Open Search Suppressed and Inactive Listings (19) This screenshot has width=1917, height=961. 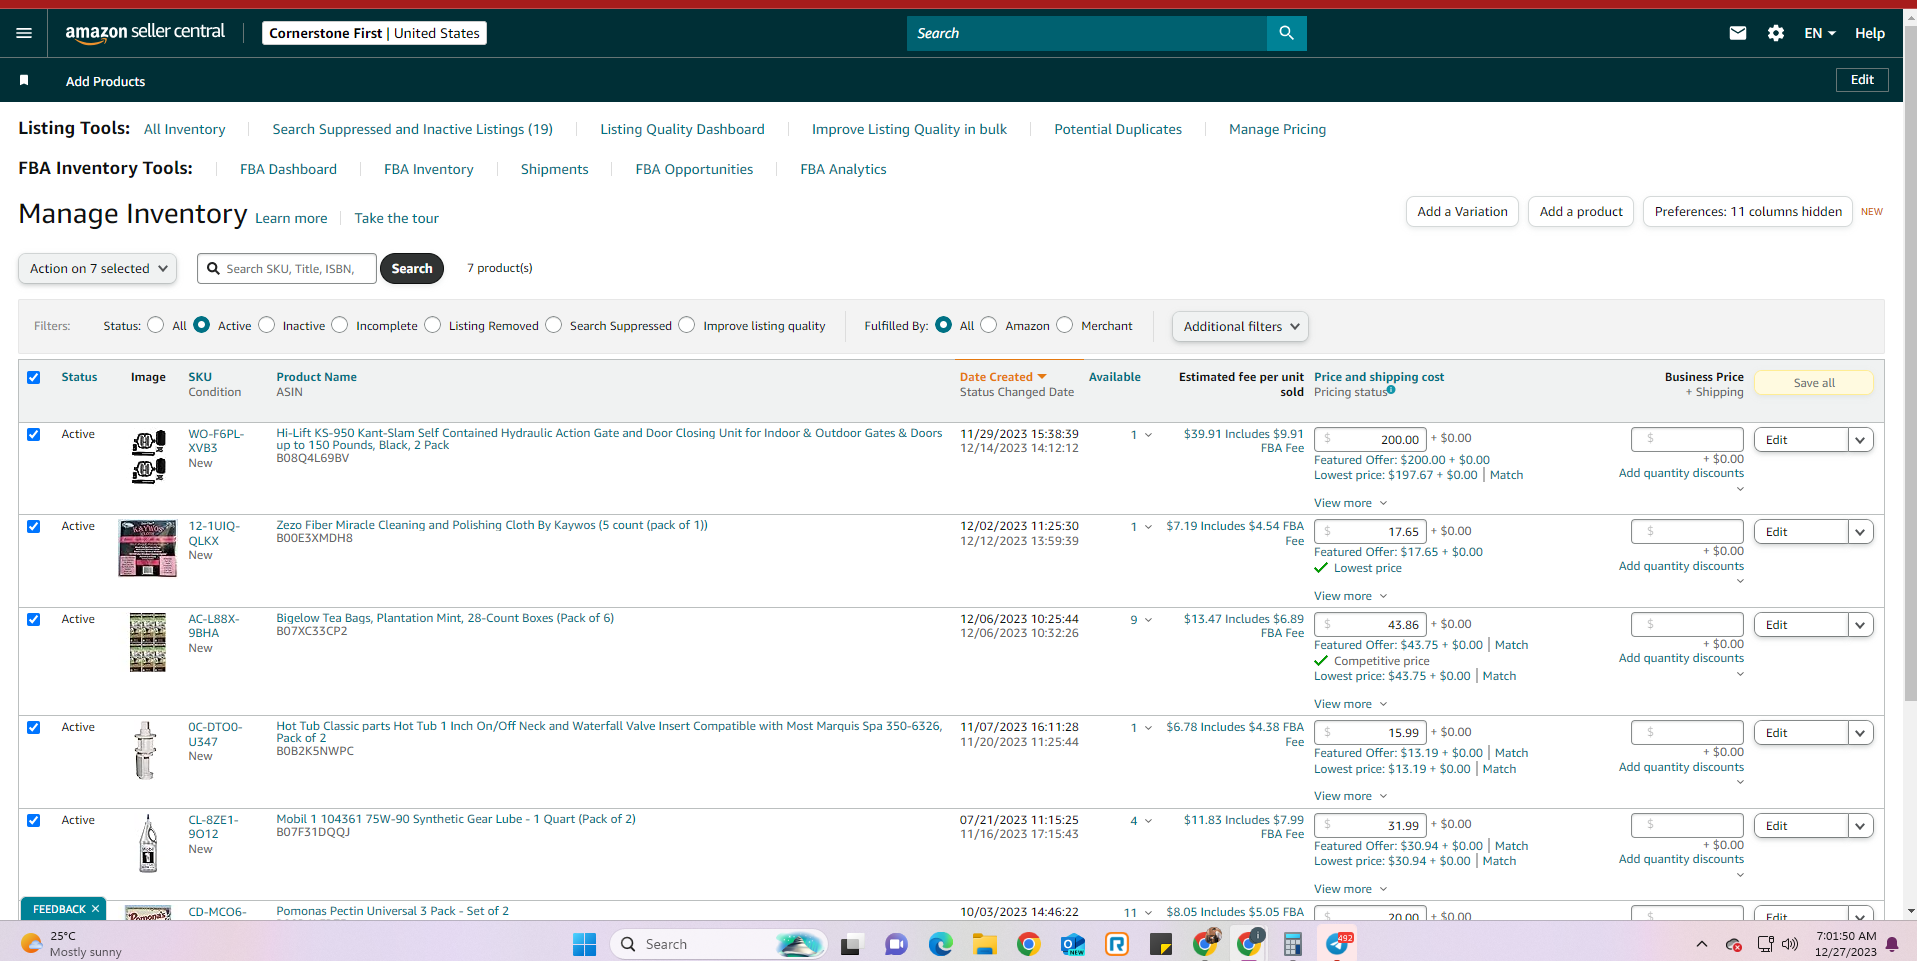coord(412,130)
